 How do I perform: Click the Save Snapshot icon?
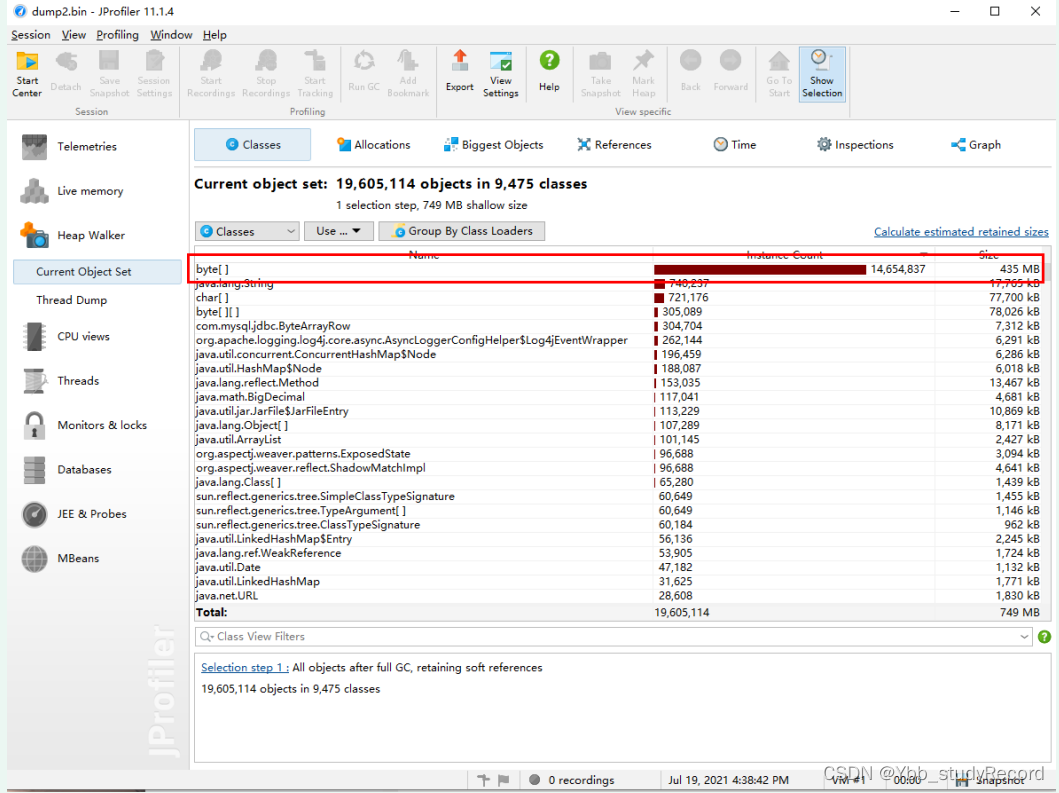tap(109, 74)
